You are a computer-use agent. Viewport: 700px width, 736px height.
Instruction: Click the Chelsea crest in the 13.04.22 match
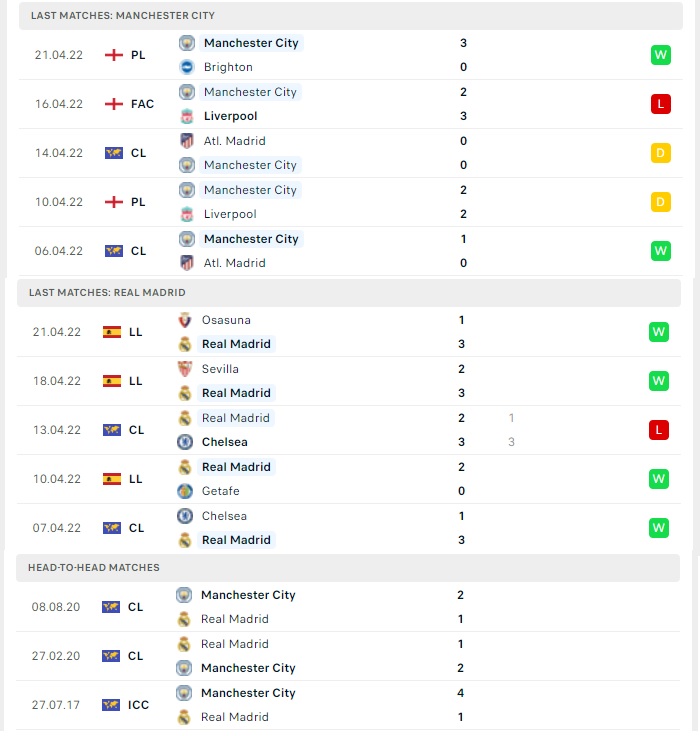(185, 442)
